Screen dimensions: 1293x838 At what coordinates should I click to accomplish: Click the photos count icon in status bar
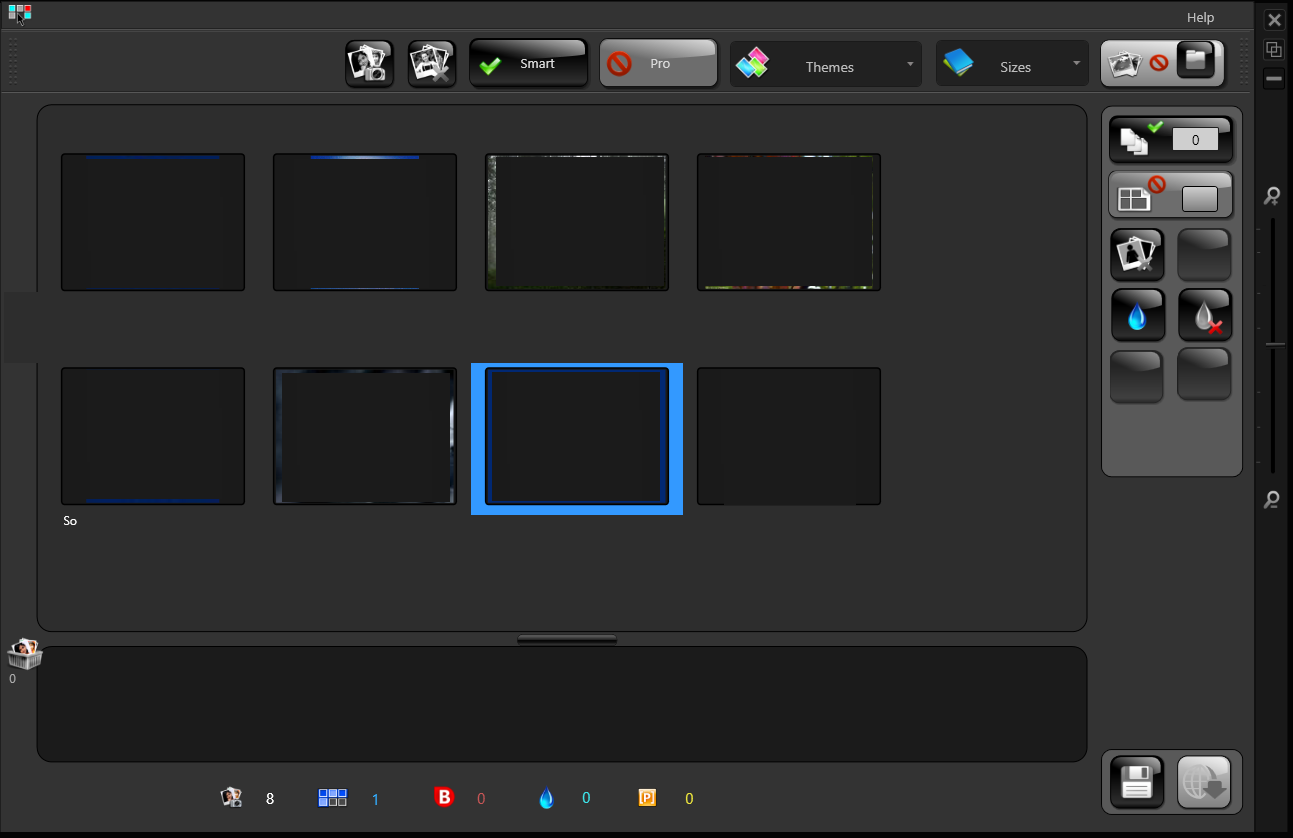(232, 797)
